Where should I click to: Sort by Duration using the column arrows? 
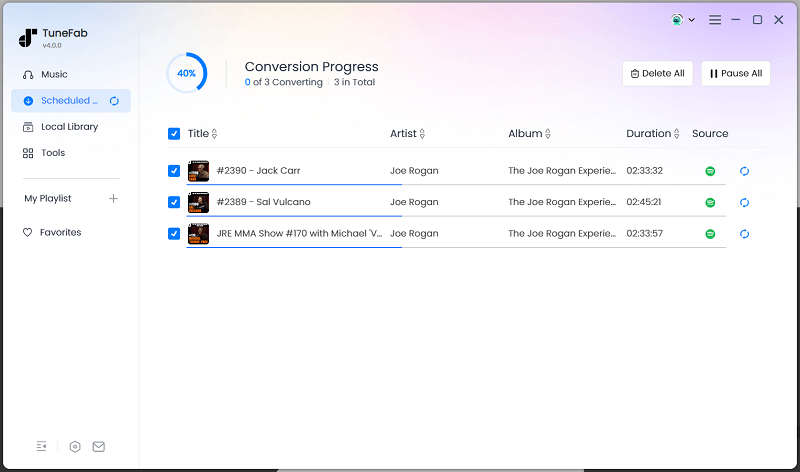click(679, 134)
